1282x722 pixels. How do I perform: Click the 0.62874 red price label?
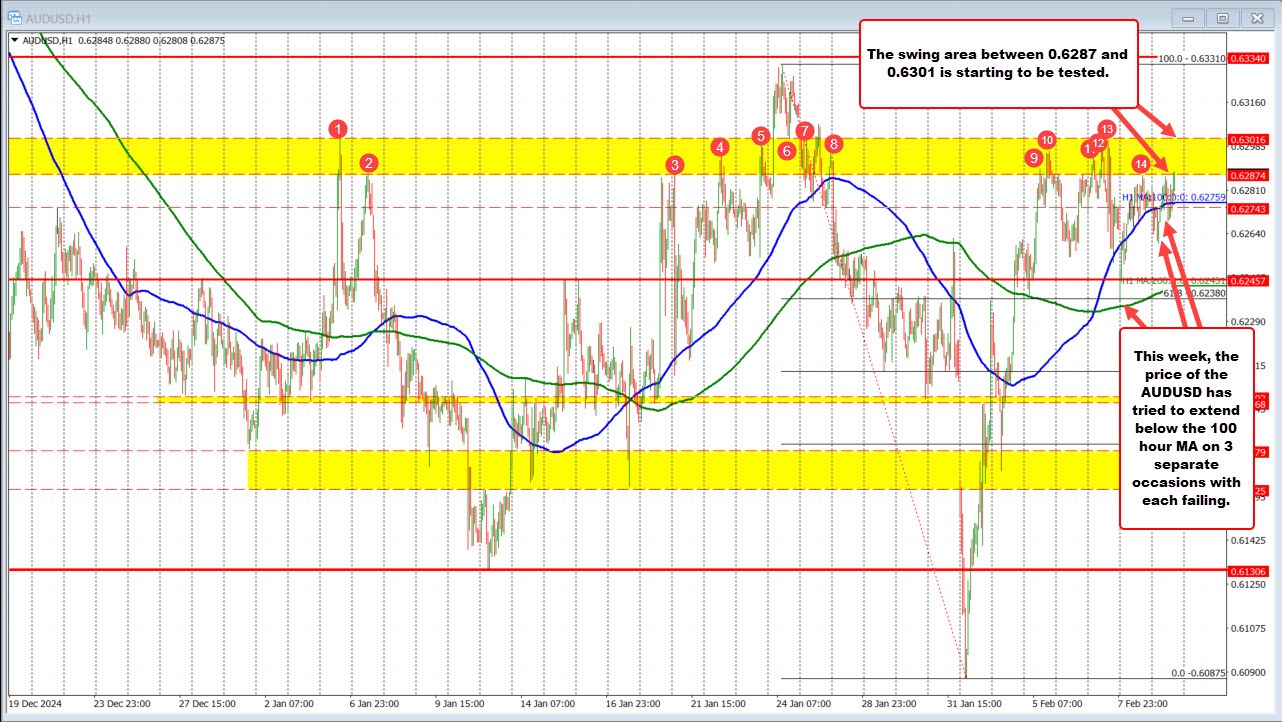pos(1248,175)
